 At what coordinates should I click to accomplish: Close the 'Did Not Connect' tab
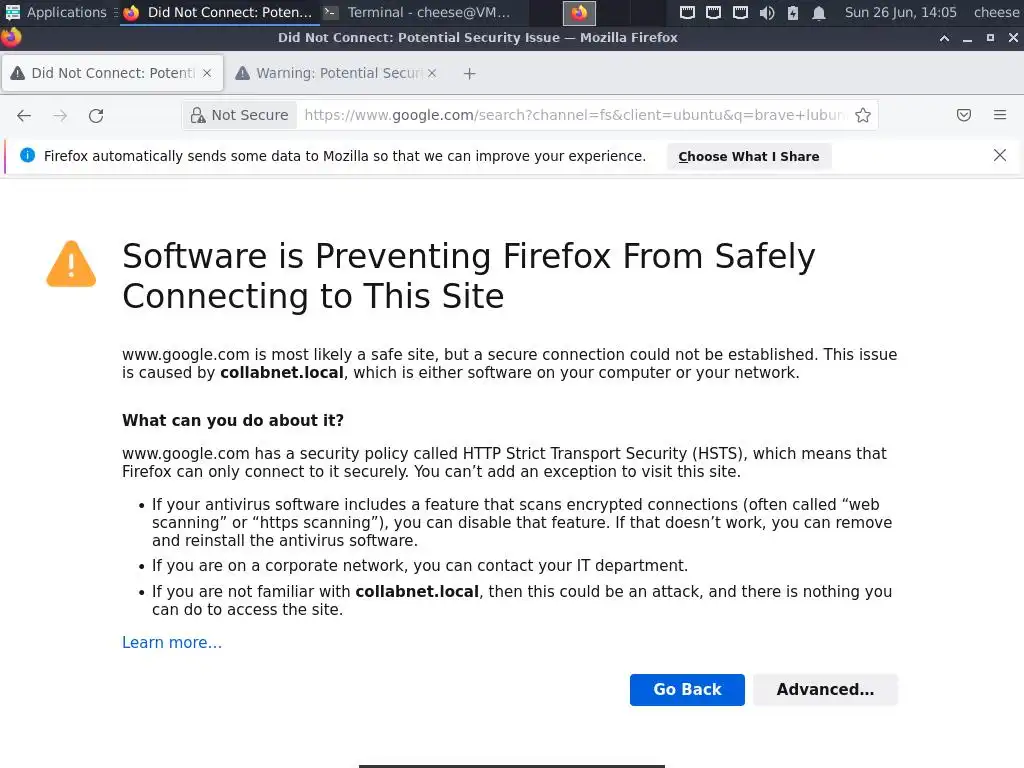pyautogui.click(x=207, y=73)
